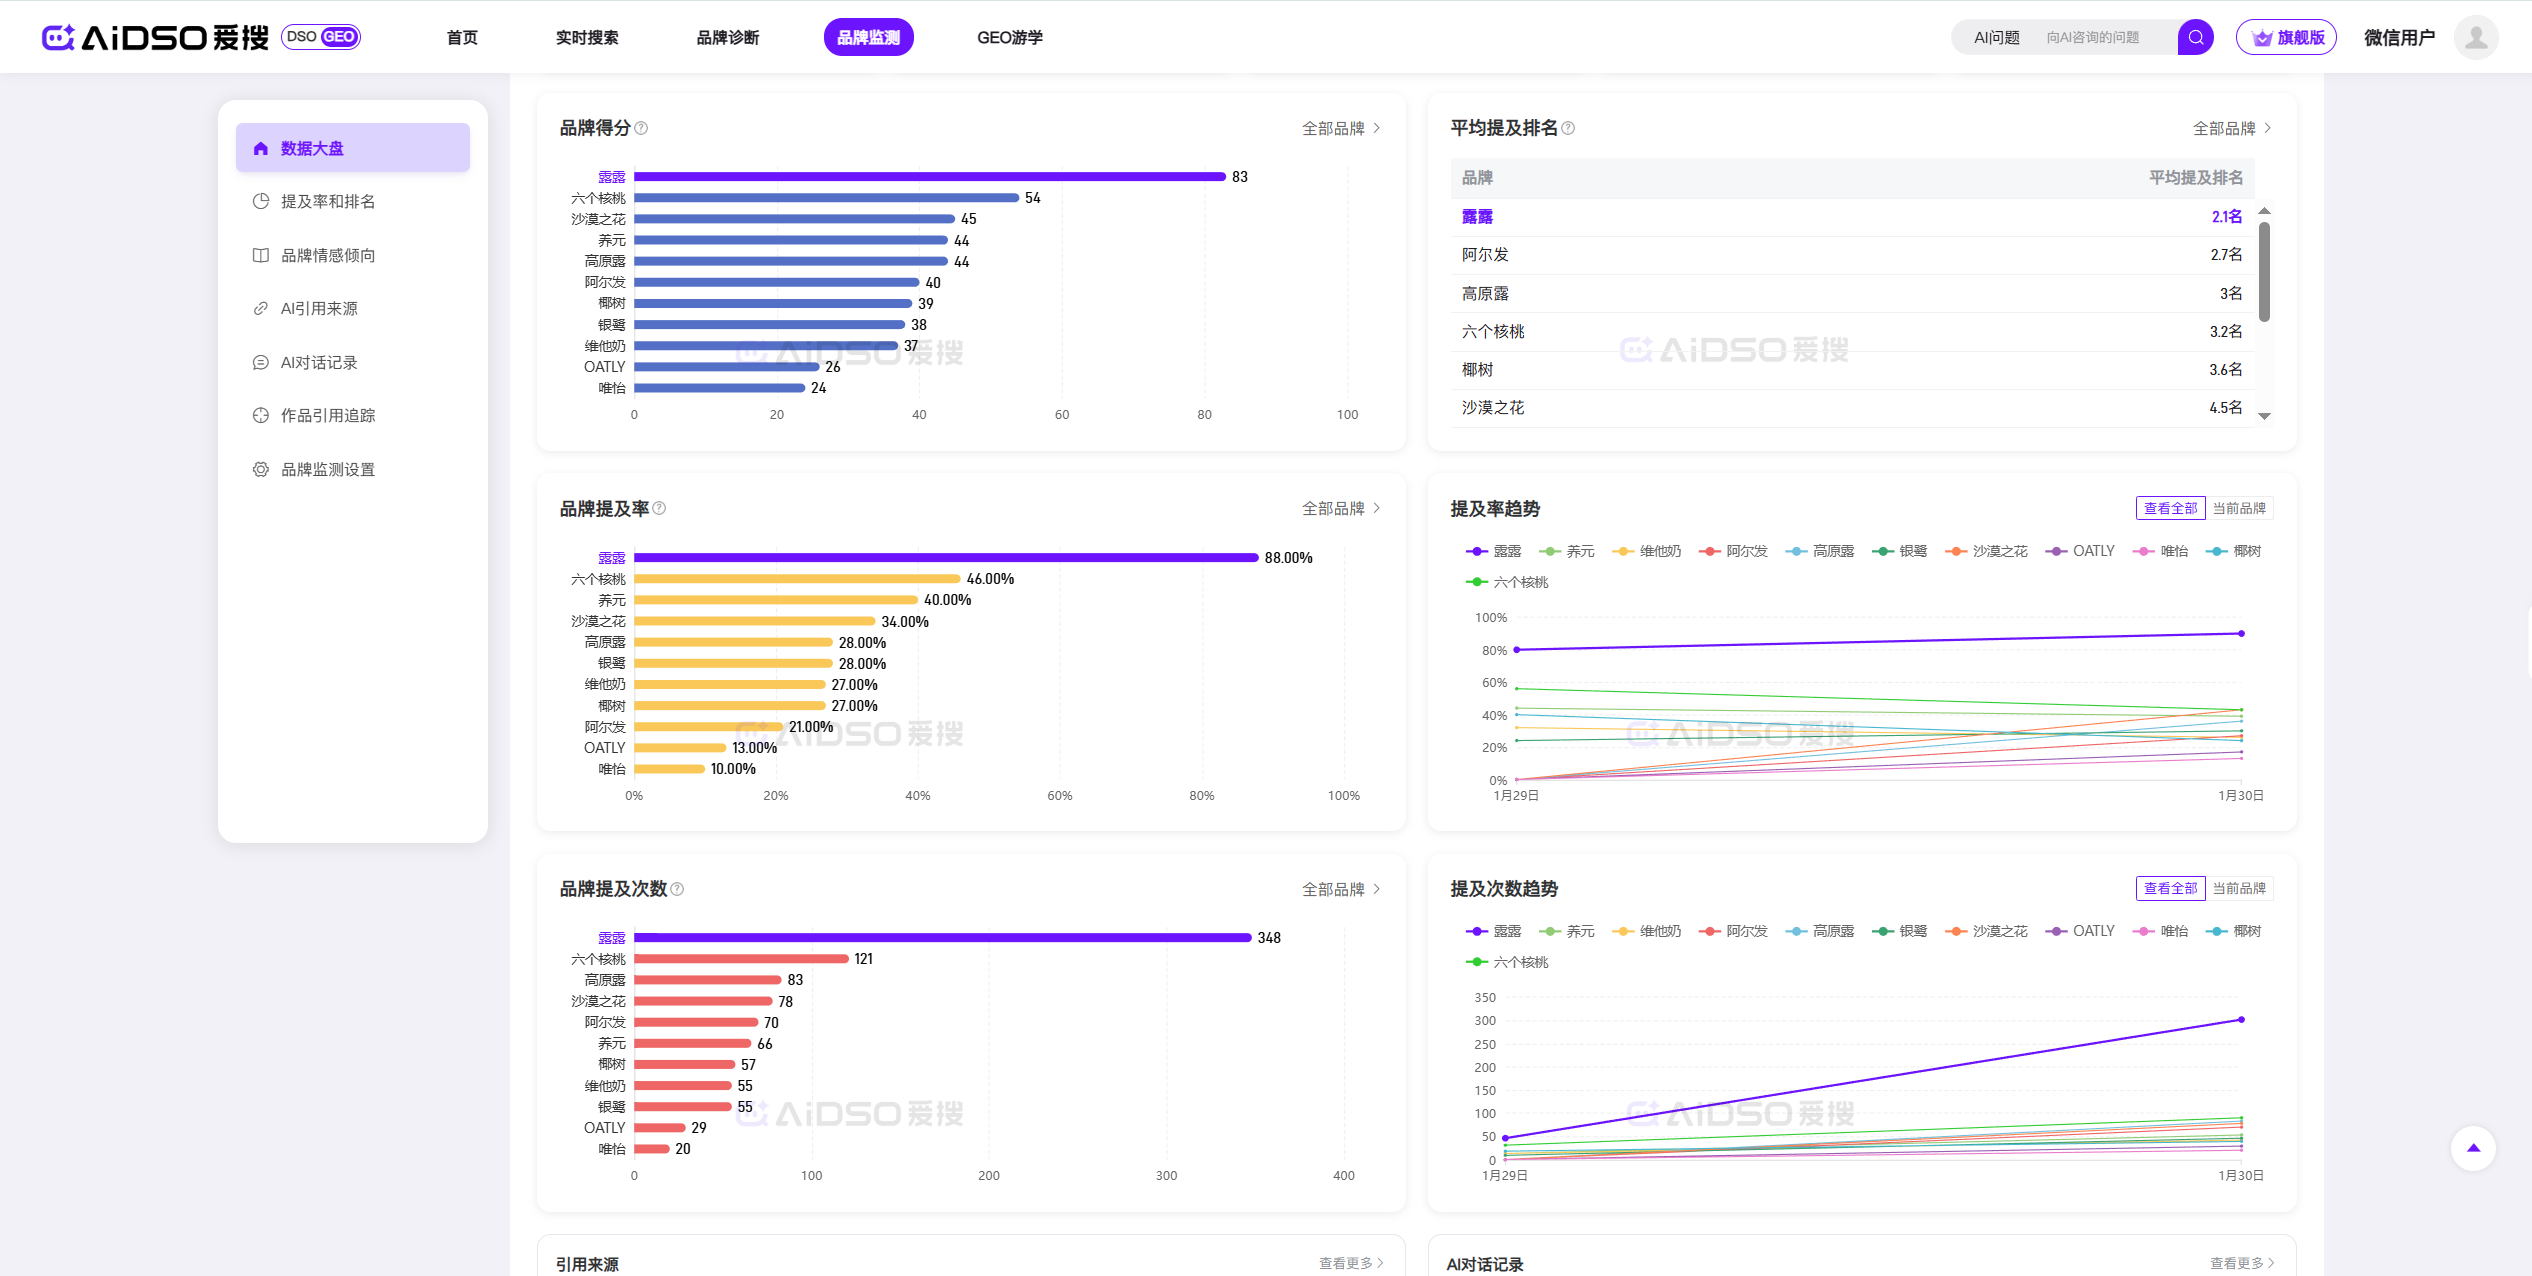Expand 全部品牌 in 品牌得分 panel

1340,128
